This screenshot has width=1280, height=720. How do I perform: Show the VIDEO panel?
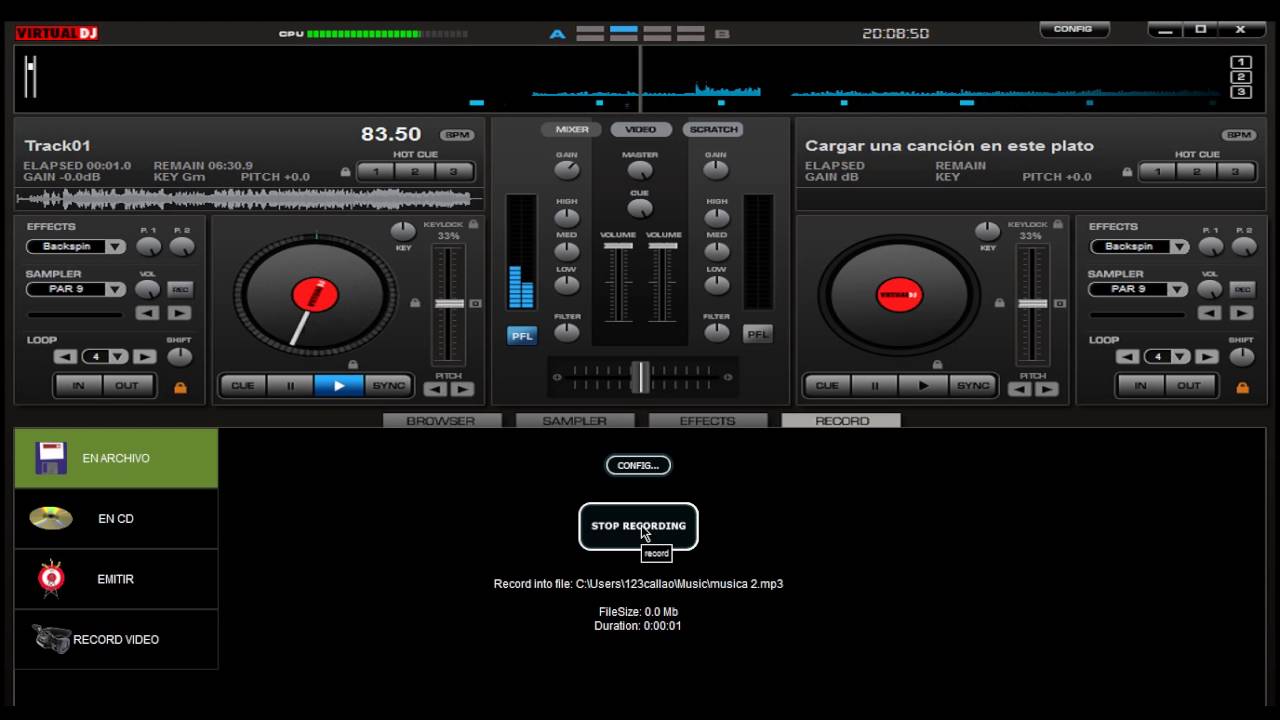point(641,129)
